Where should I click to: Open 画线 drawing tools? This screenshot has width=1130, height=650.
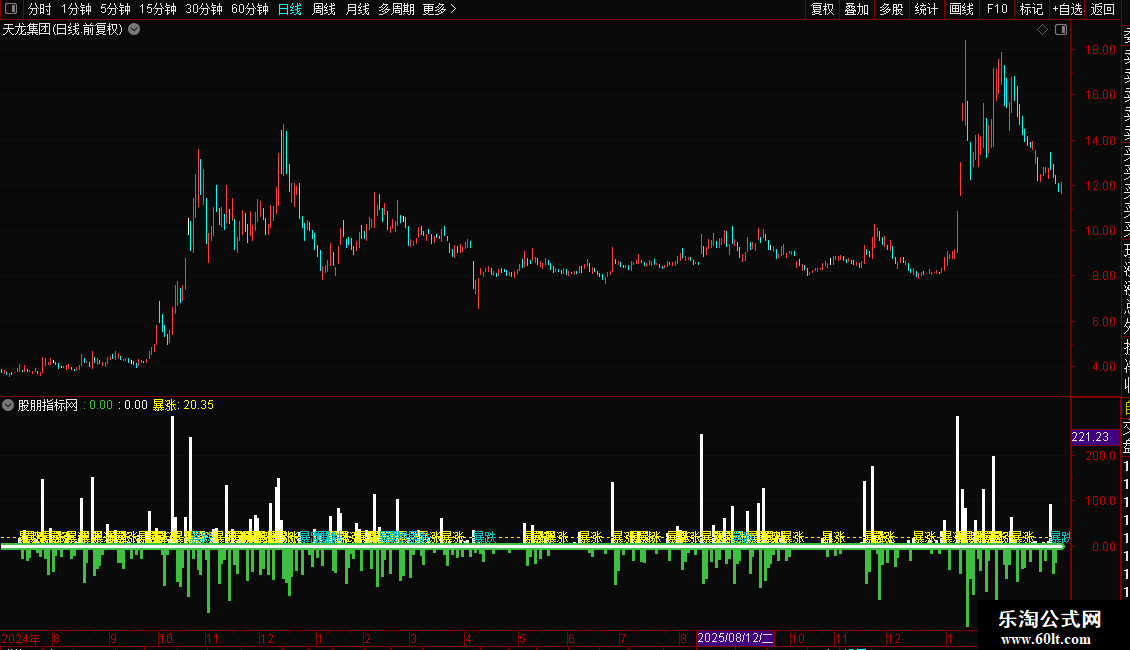tap(961, 9)
